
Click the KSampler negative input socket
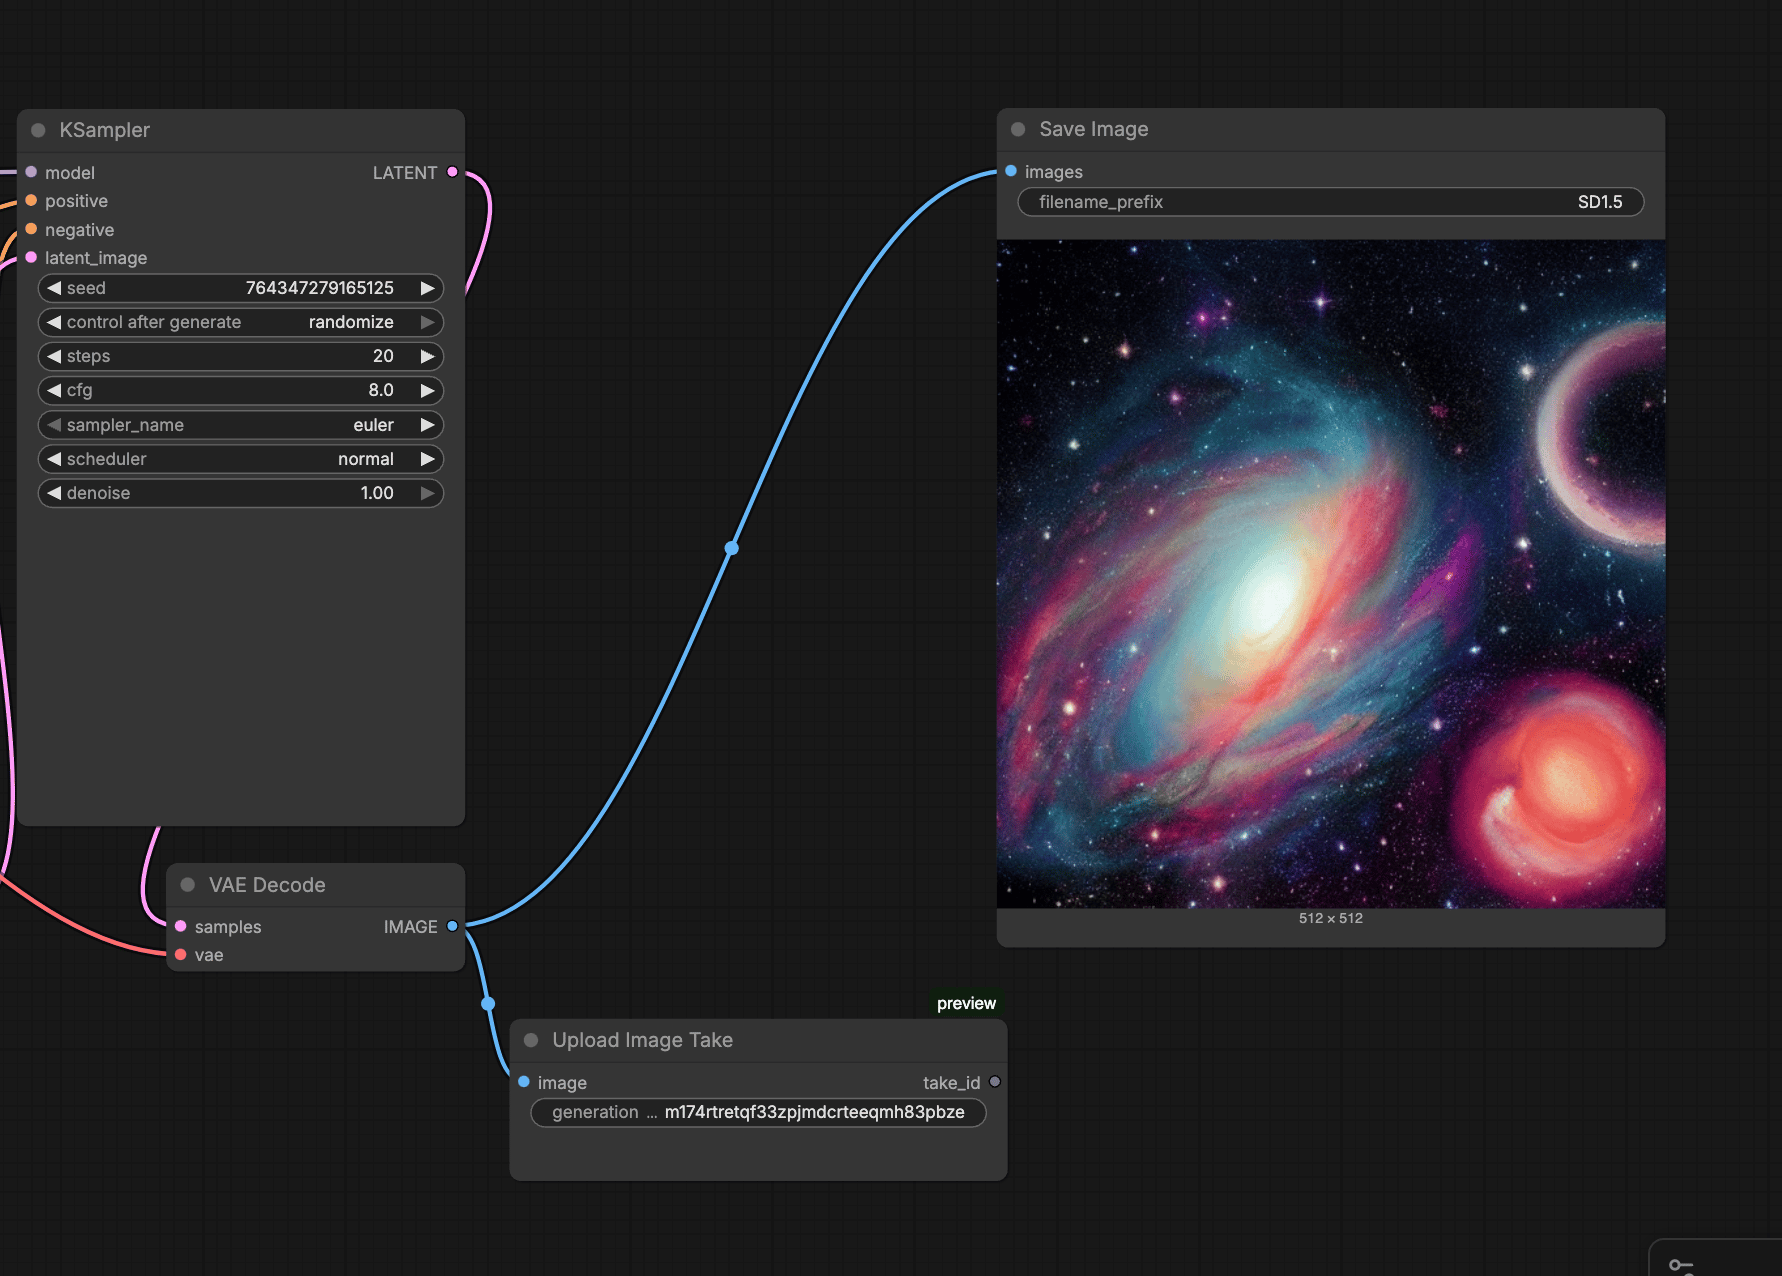tap(31, 229)
